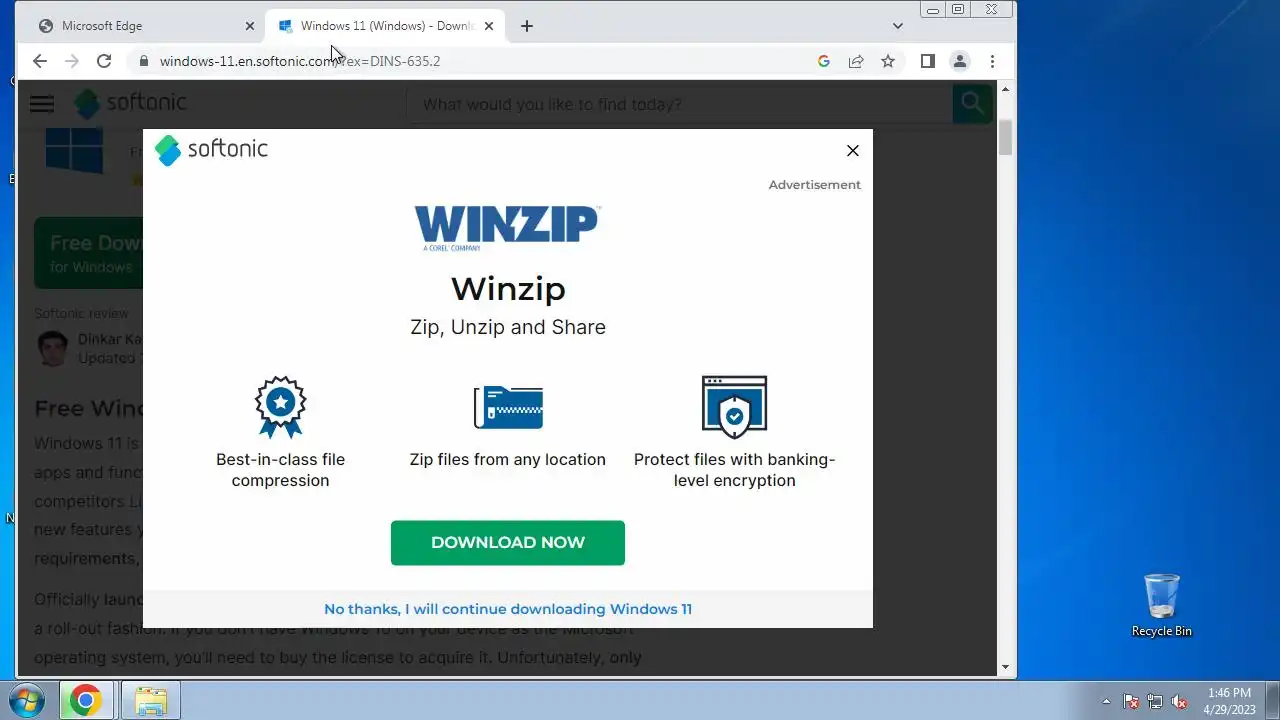Click the browser forward arrow

point(71,61)
